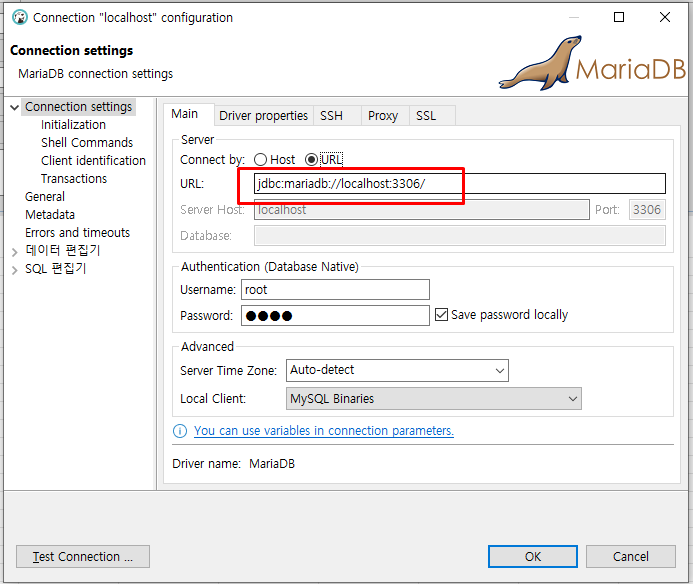Select 데이터 편집기 in the tree
The image size is (693, 584).
pyautogui.click(x=63, y=251)
